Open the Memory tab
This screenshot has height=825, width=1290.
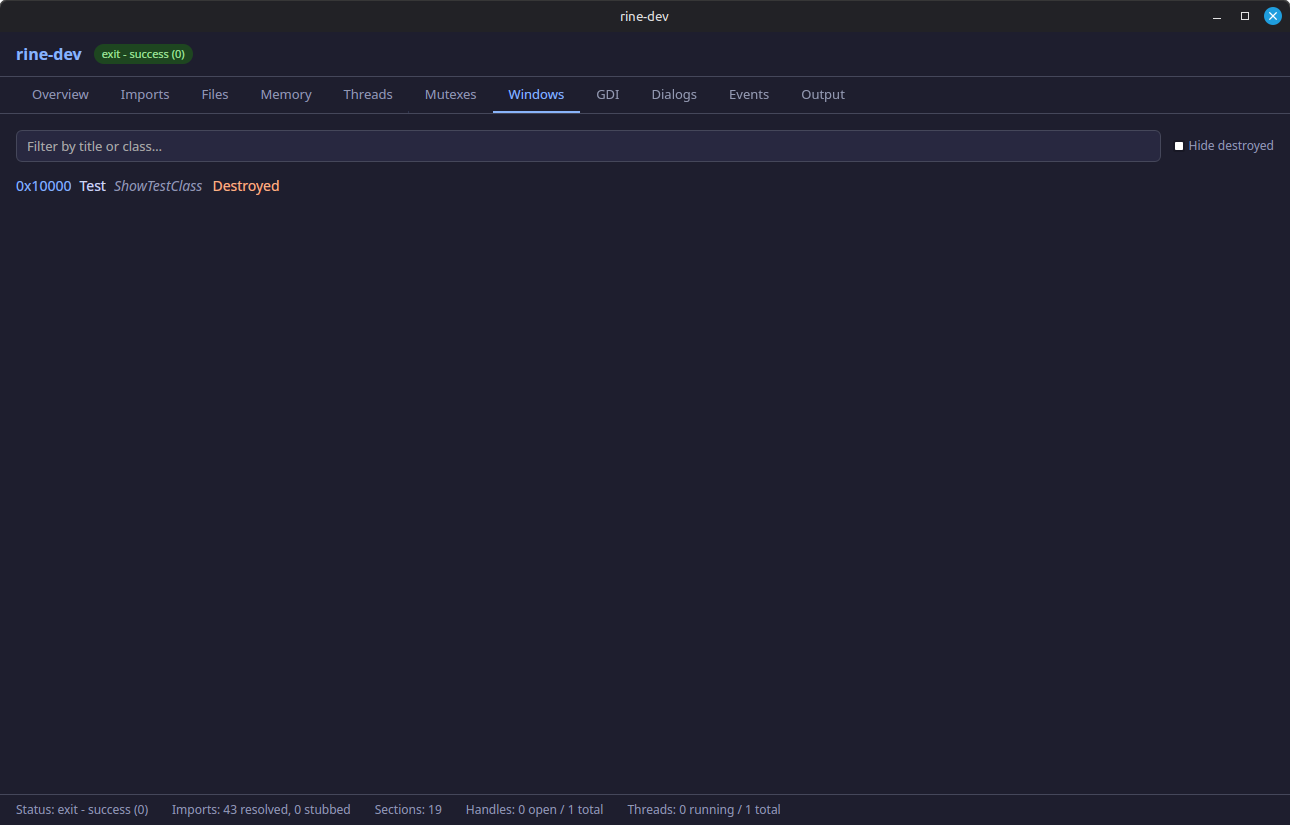[x=286, y=94]
